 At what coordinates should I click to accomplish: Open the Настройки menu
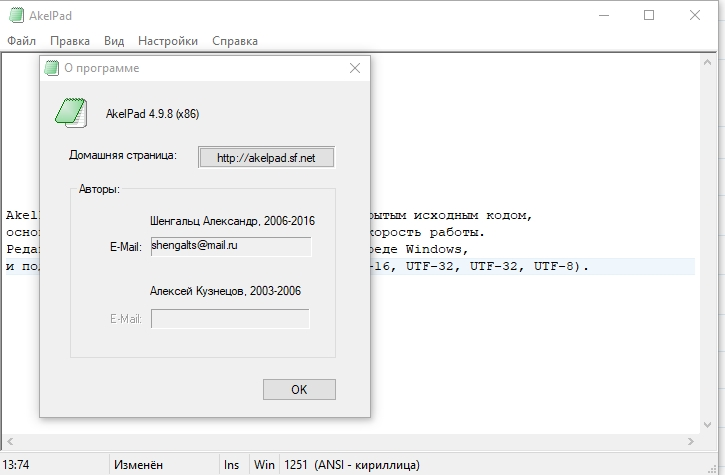coord(168,41)
